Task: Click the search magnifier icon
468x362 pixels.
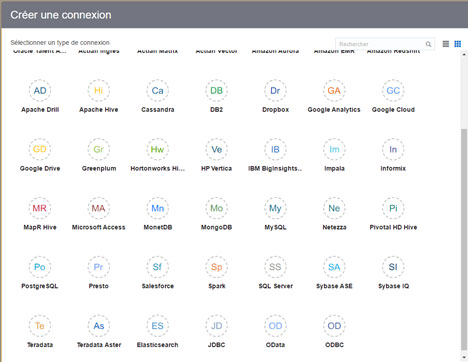Action: coord(428,44)
